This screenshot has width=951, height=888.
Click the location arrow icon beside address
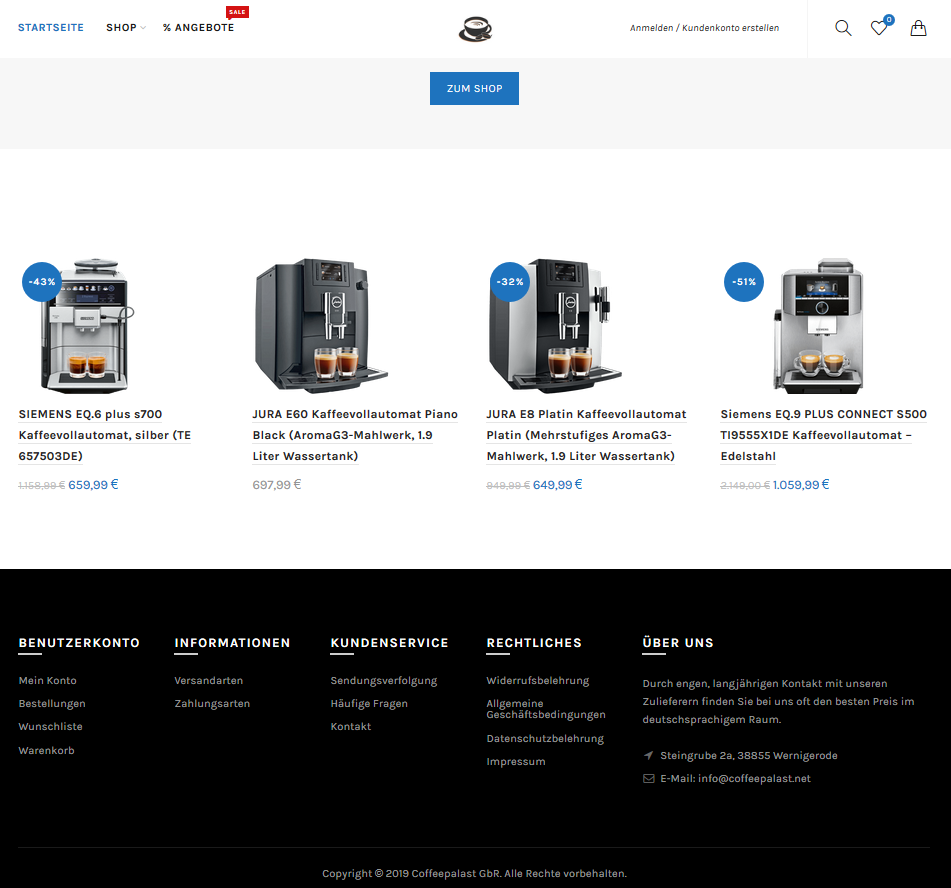coord(648,756)
